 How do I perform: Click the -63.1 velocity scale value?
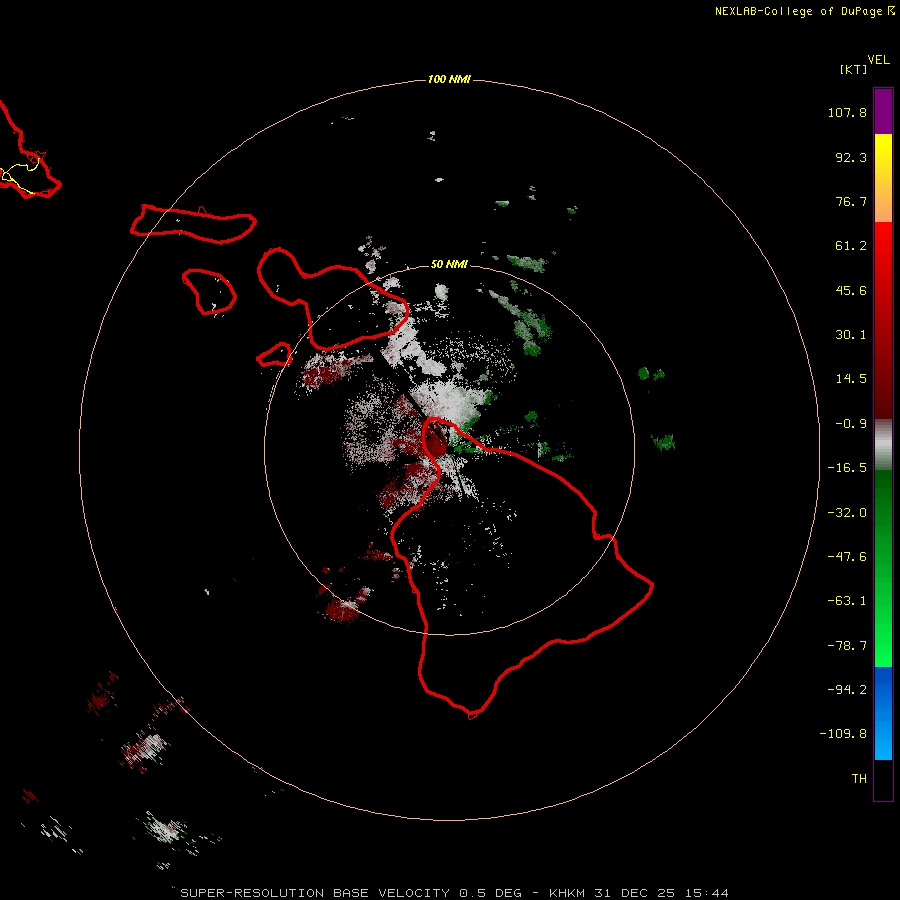[847, 601]
